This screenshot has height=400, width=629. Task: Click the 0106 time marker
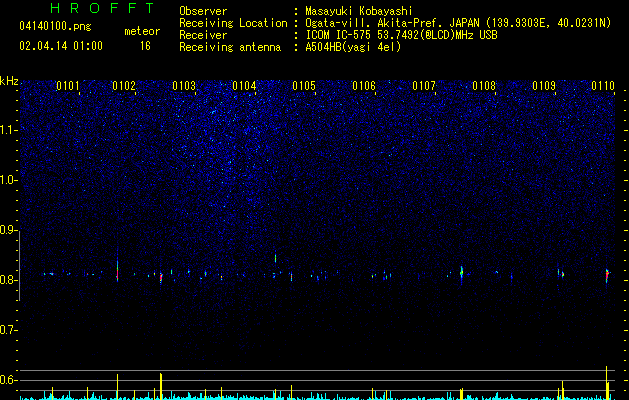364,86
